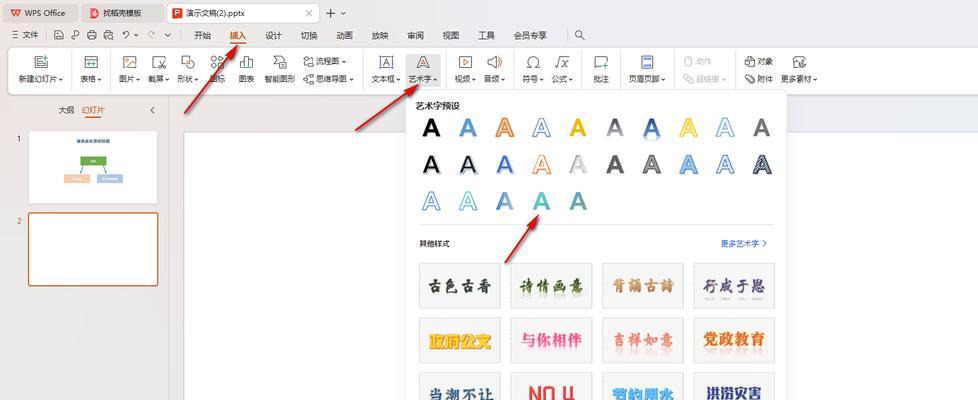Switch to the 放映 (Slideshow) tab
Screen dimensions: 978x400
tap(380, 36)
